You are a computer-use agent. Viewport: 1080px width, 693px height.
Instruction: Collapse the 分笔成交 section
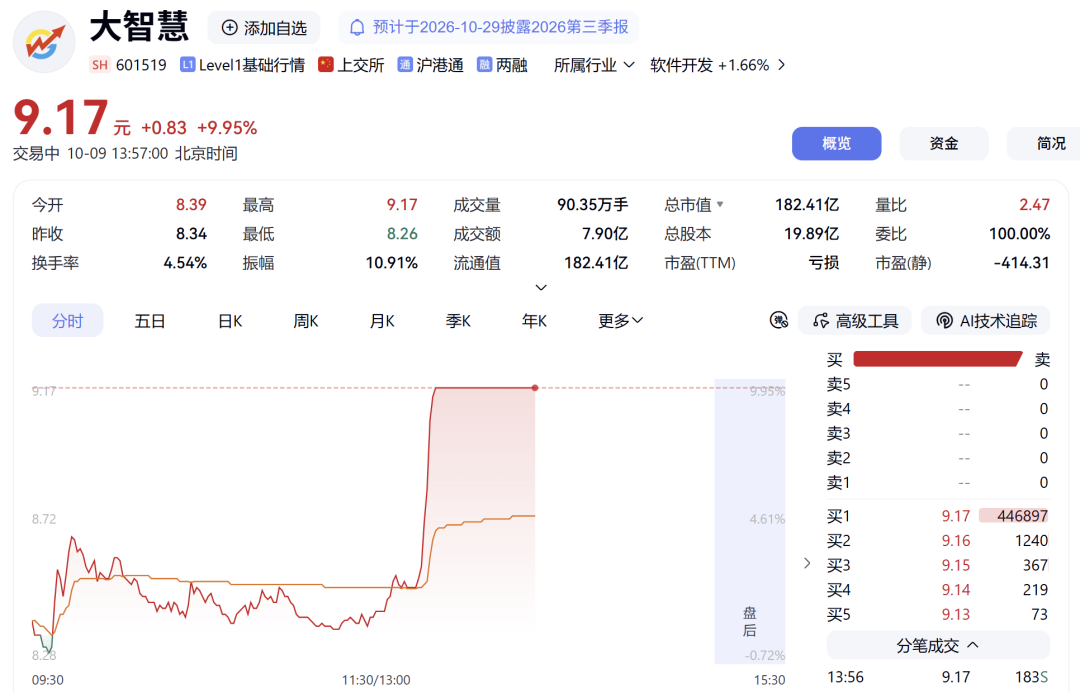click(938, 645)
